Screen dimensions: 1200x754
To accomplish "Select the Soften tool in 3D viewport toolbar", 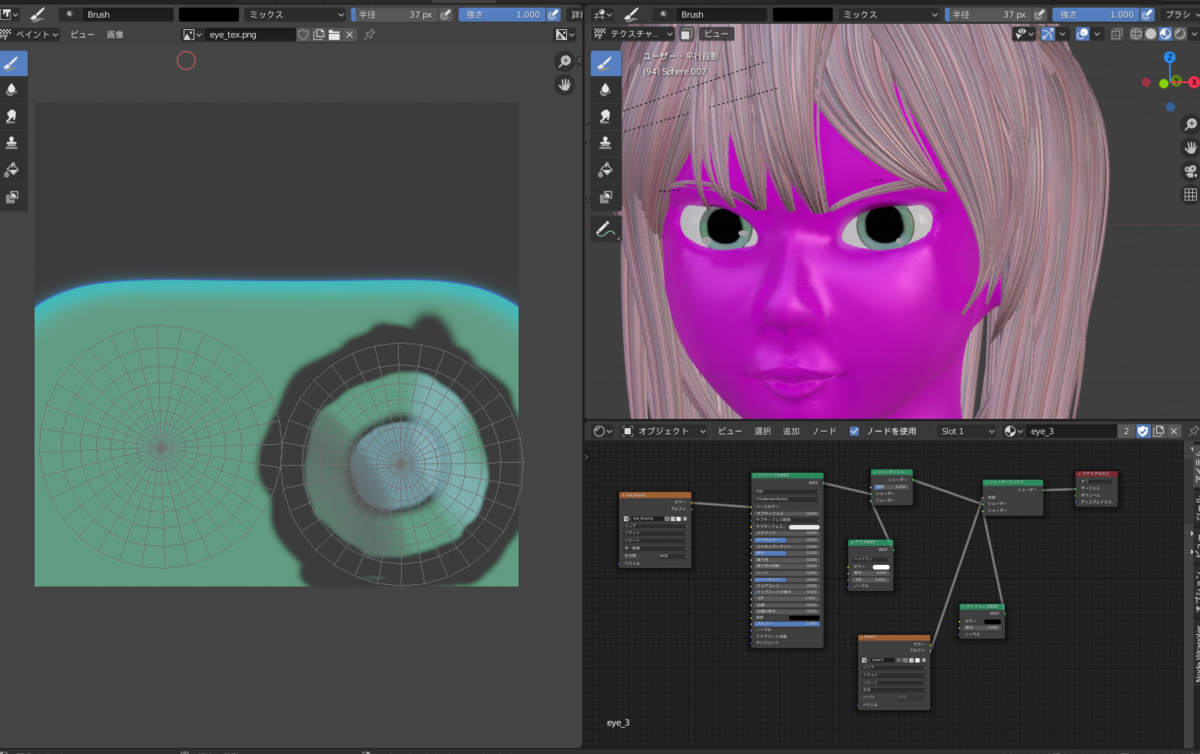I will tap(605, 89).
